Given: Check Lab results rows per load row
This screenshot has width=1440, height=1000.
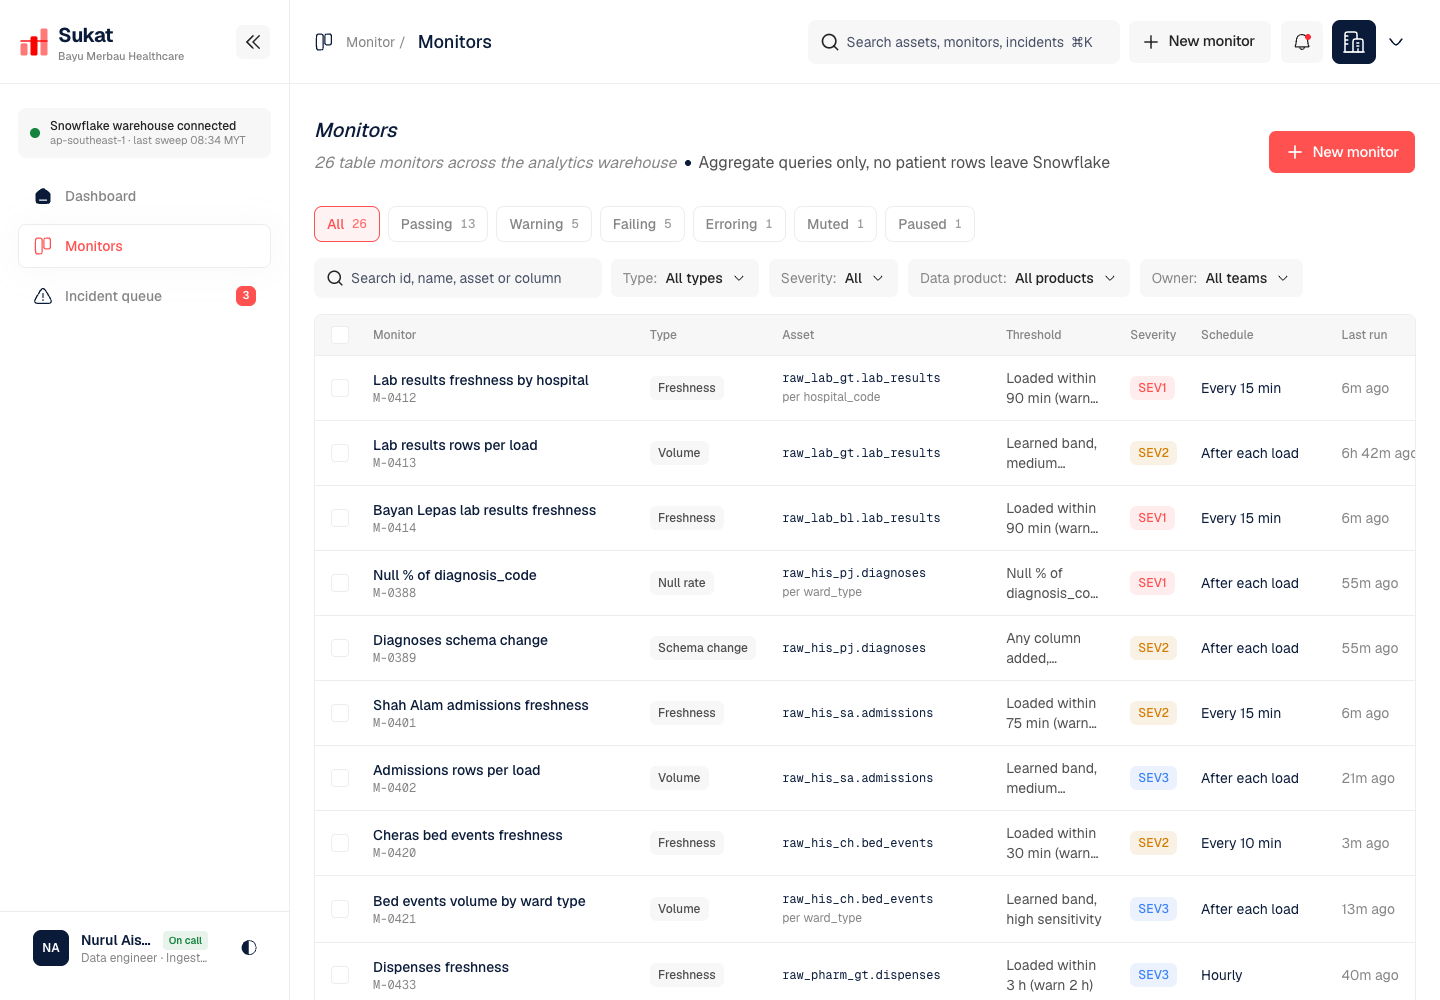Looking at the screenshot, I should click(340, 453).
